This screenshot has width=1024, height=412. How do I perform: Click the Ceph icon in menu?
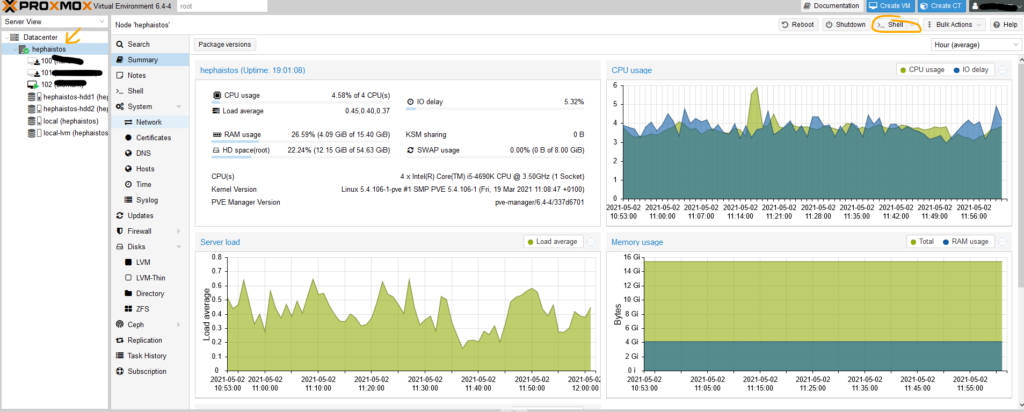tap(120, 325)
